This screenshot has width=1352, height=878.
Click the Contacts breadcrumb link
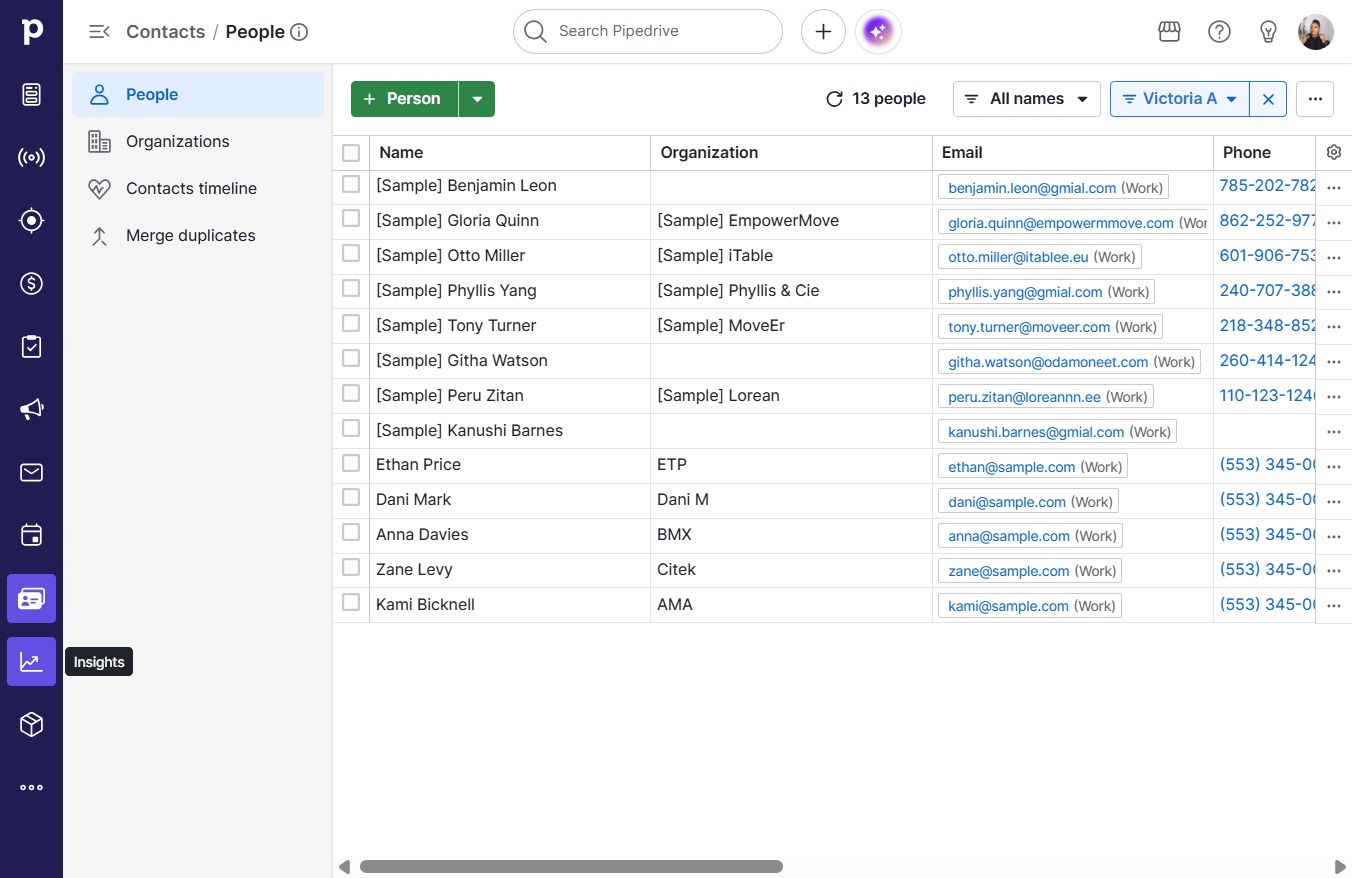coord(165,32)
